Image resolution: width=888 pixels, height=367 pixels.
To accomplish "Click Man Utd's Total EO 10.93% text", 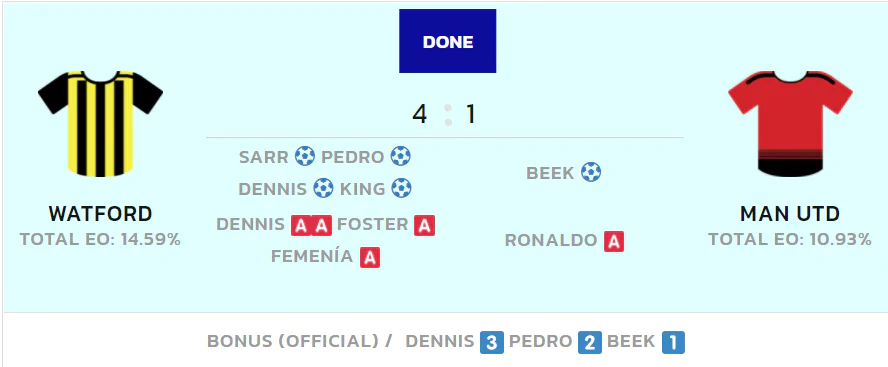I will point(790,240).
